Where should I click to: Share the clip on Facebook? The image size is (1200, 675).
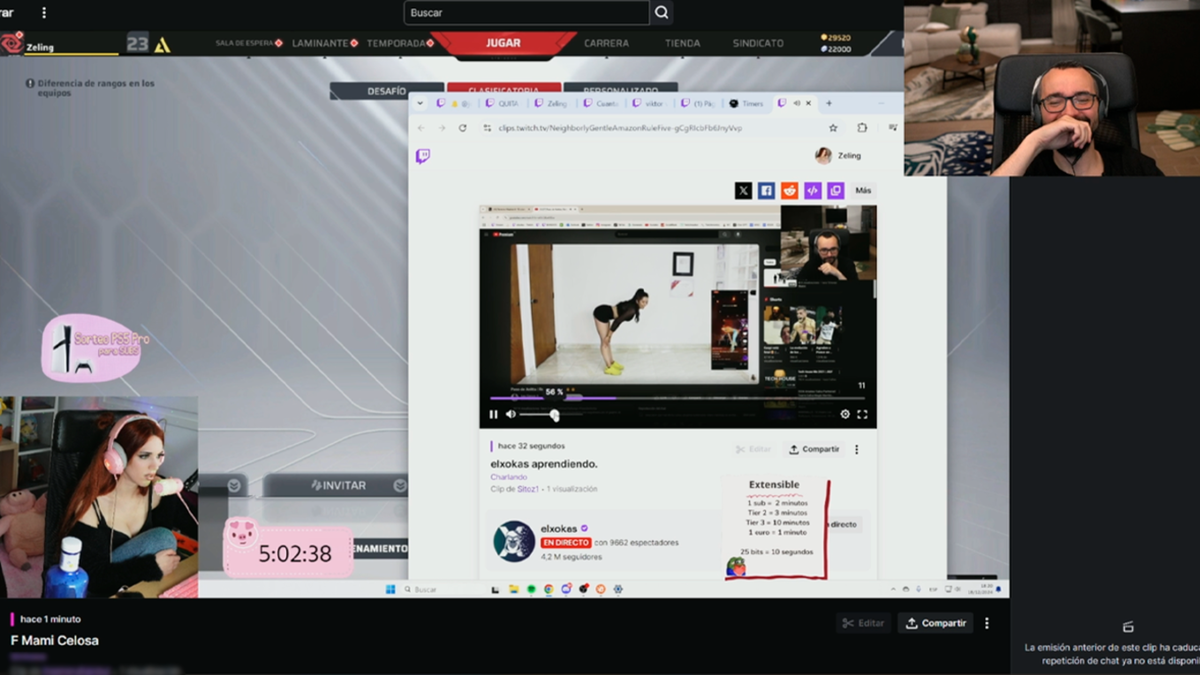[766, 190]
